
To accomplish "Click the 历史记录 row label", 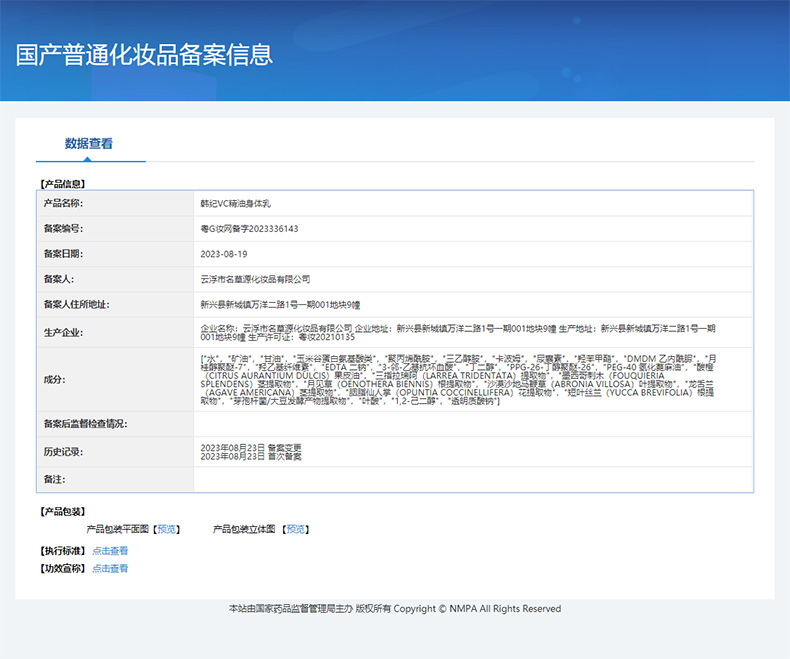I will (63, 451).
